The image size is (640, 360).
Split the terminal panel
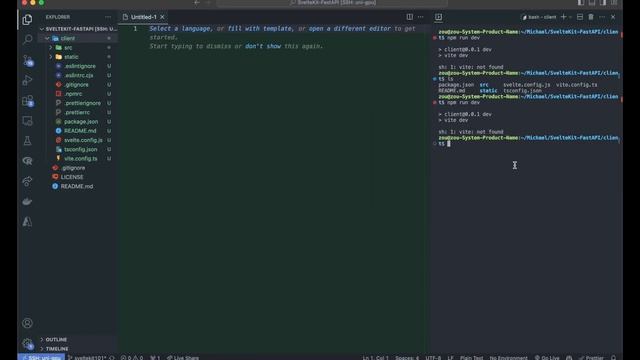tap(580, 17)
